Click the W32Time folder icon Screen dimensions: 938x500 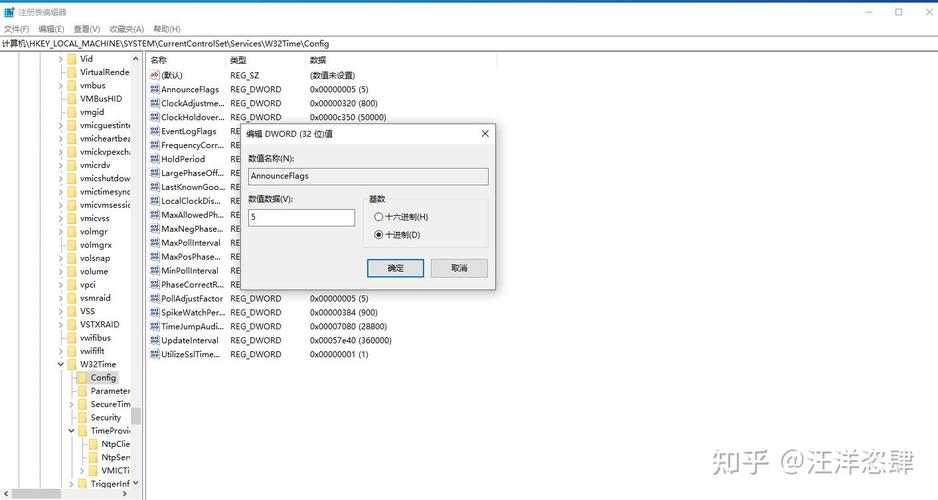72,364
